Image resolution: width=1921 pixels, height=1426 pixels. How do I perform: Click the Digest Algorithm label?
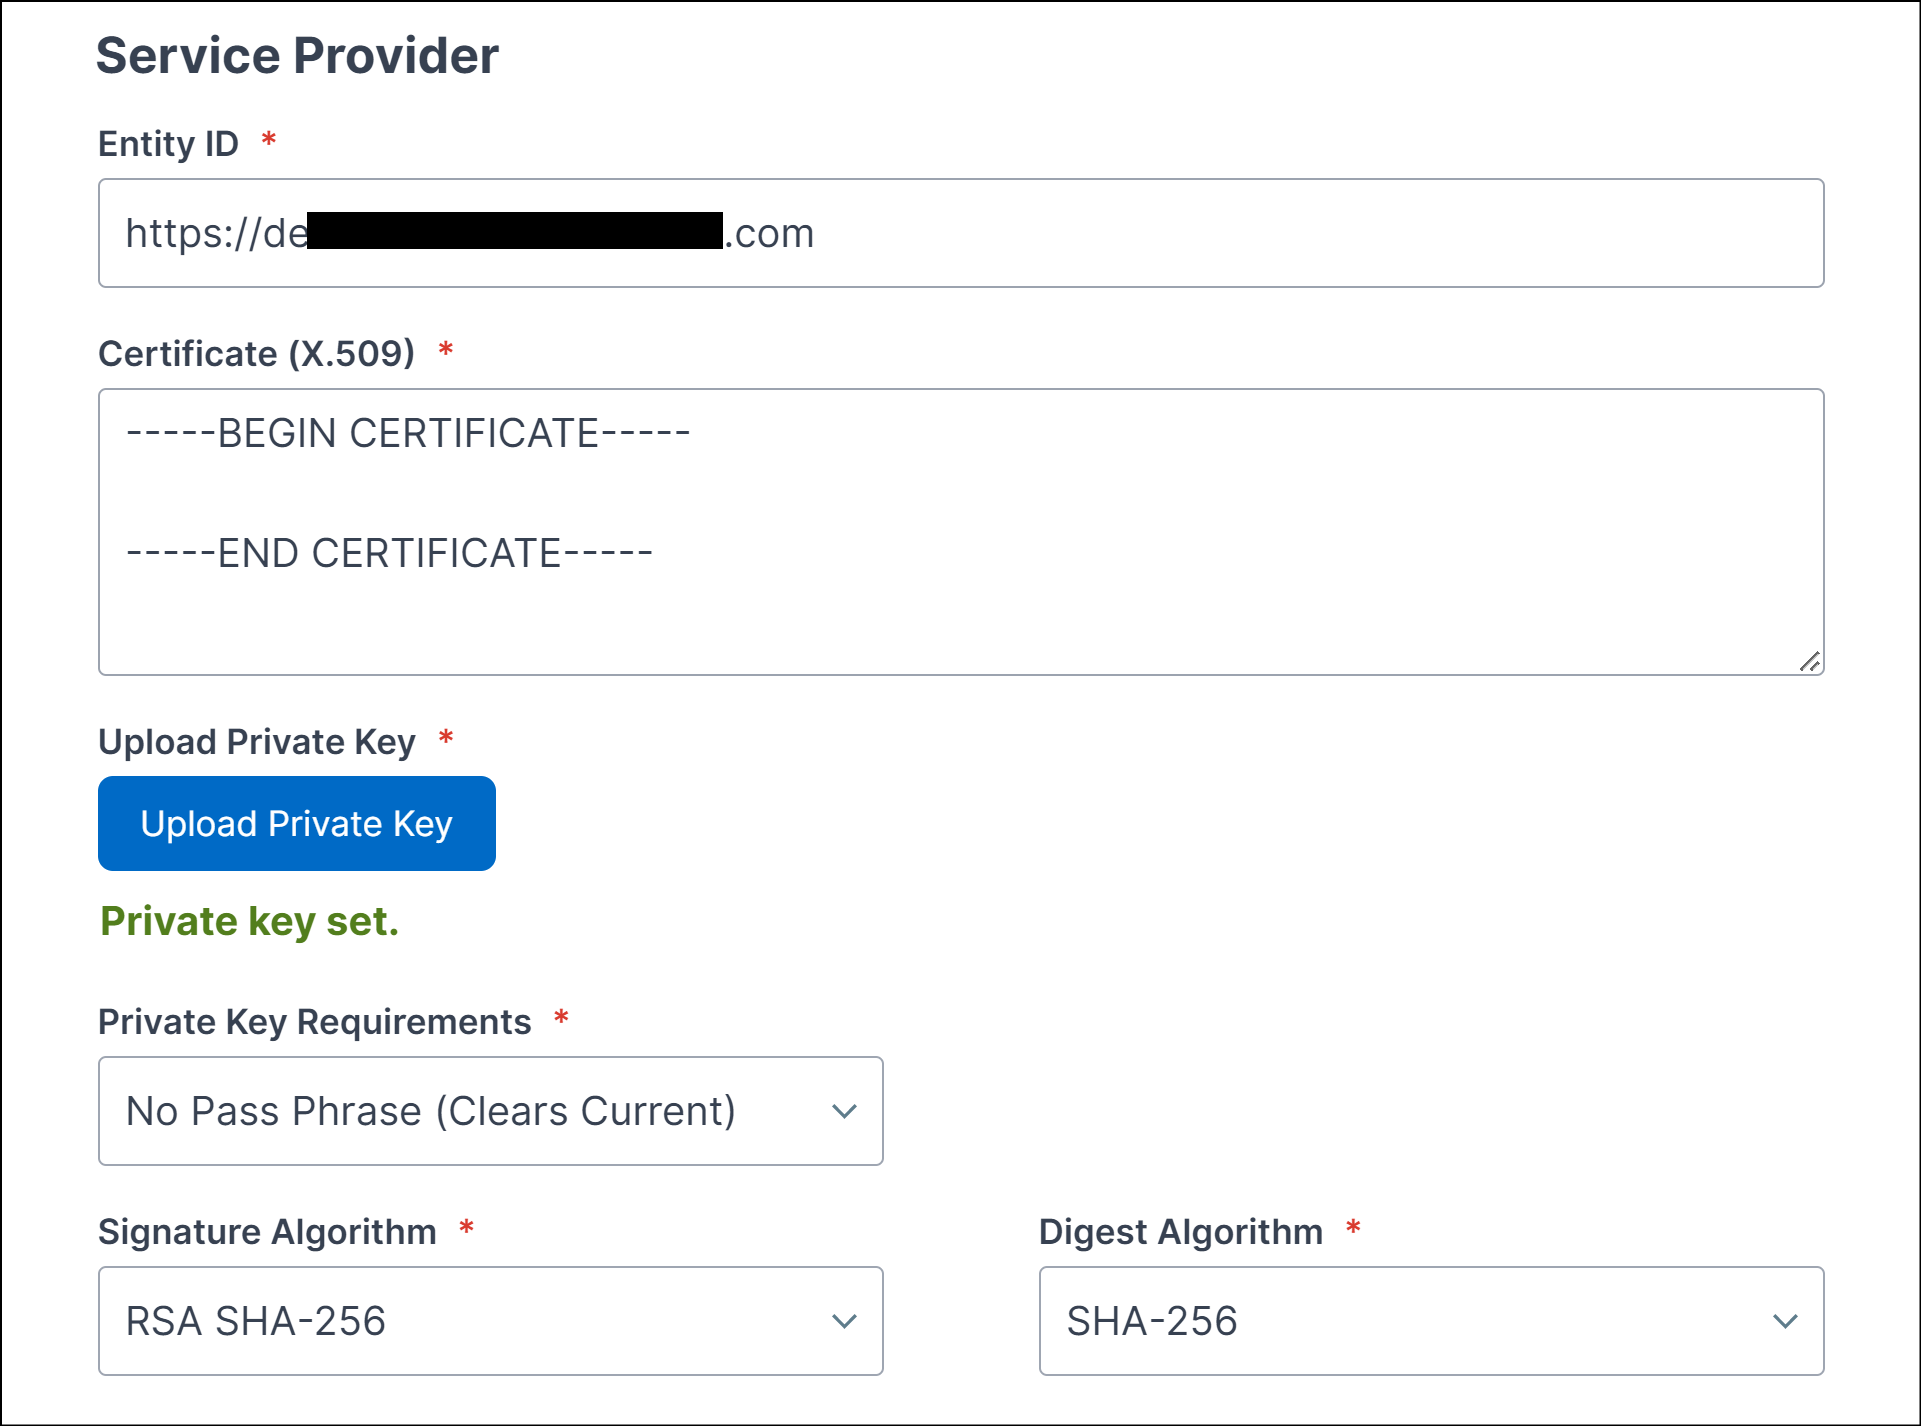coord(1181,1232)
